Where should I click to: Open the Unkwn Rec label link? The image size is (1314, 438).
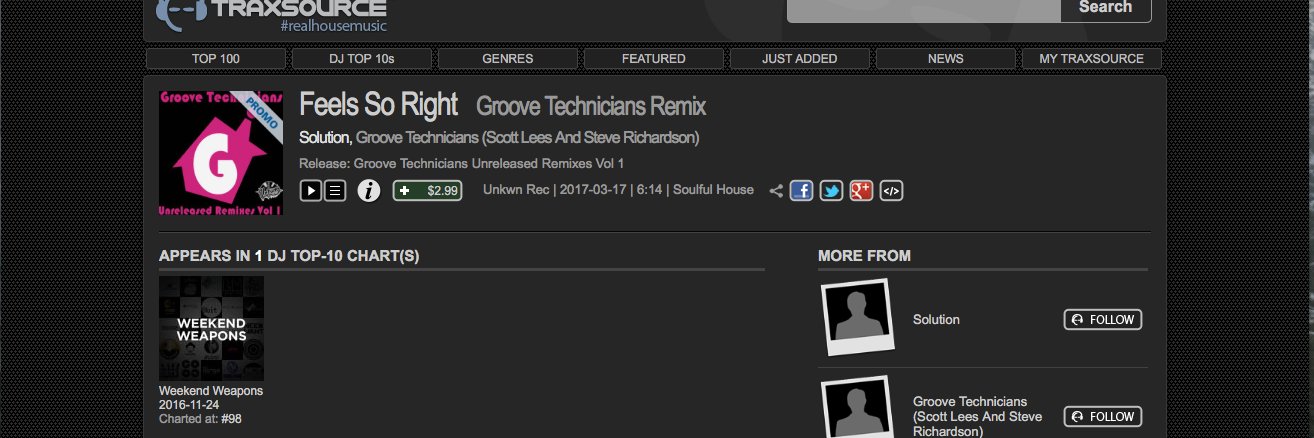pos(516,190)
